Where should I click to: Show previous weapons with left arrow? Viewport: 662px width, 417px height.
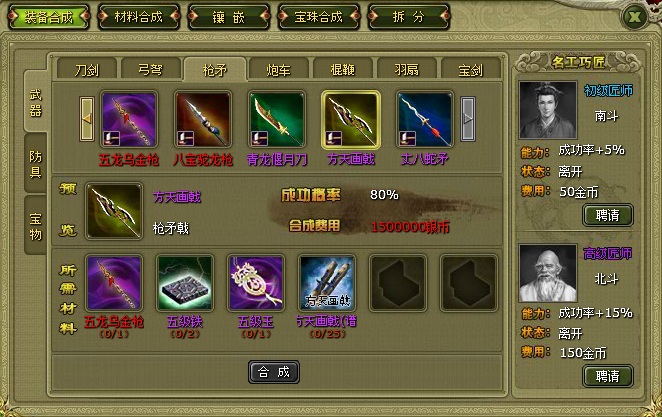click(x=87, y=119)
